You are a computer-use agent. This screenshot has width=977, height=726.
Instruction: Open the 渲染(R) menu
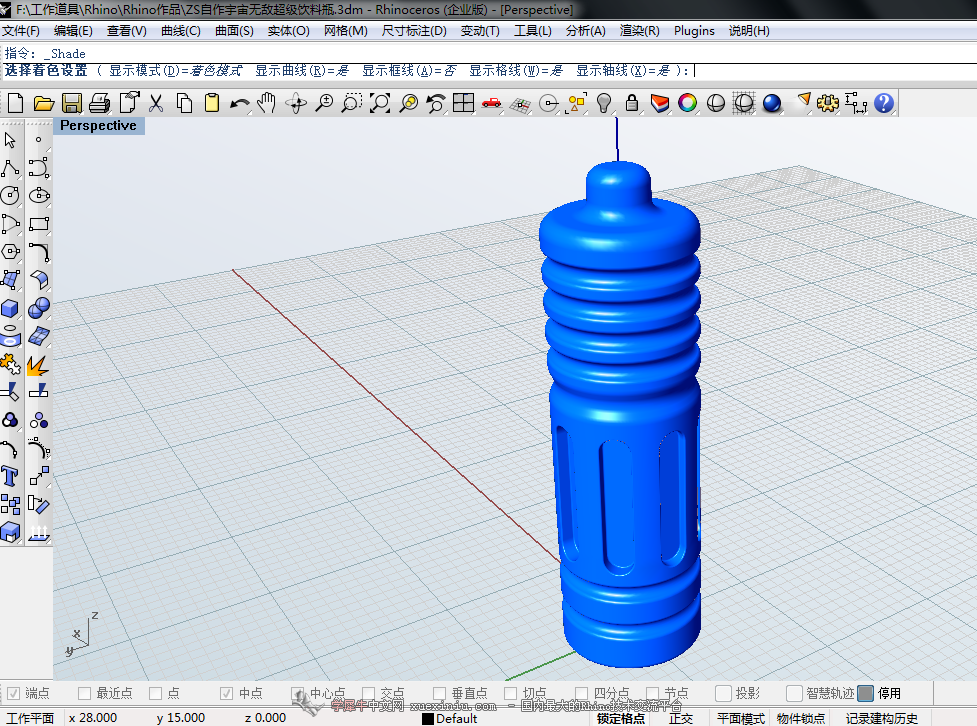pyautogui.click(x=640, y=31)
